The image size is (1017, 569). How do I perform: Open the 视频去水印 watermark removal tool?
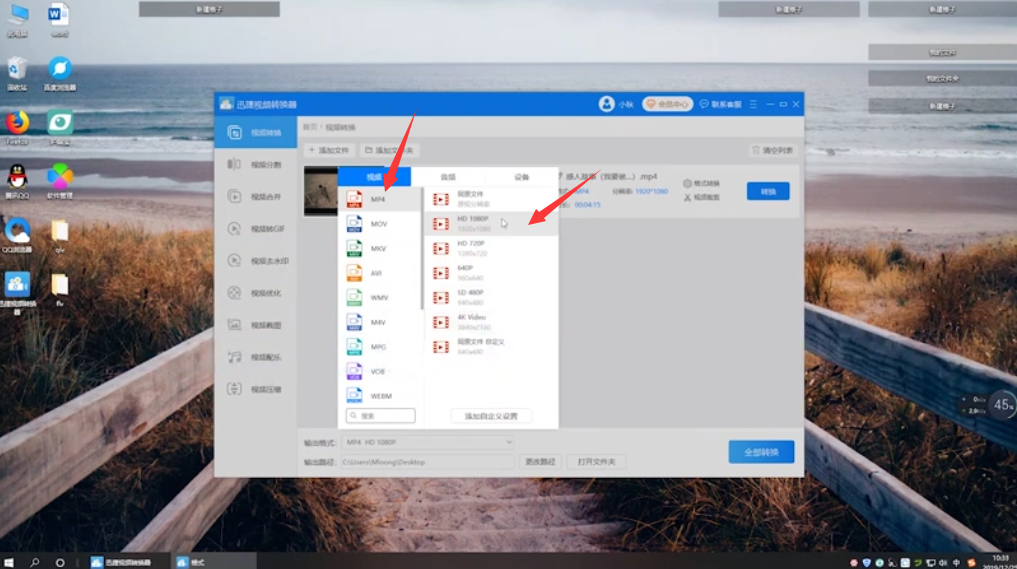pos(256,261)
